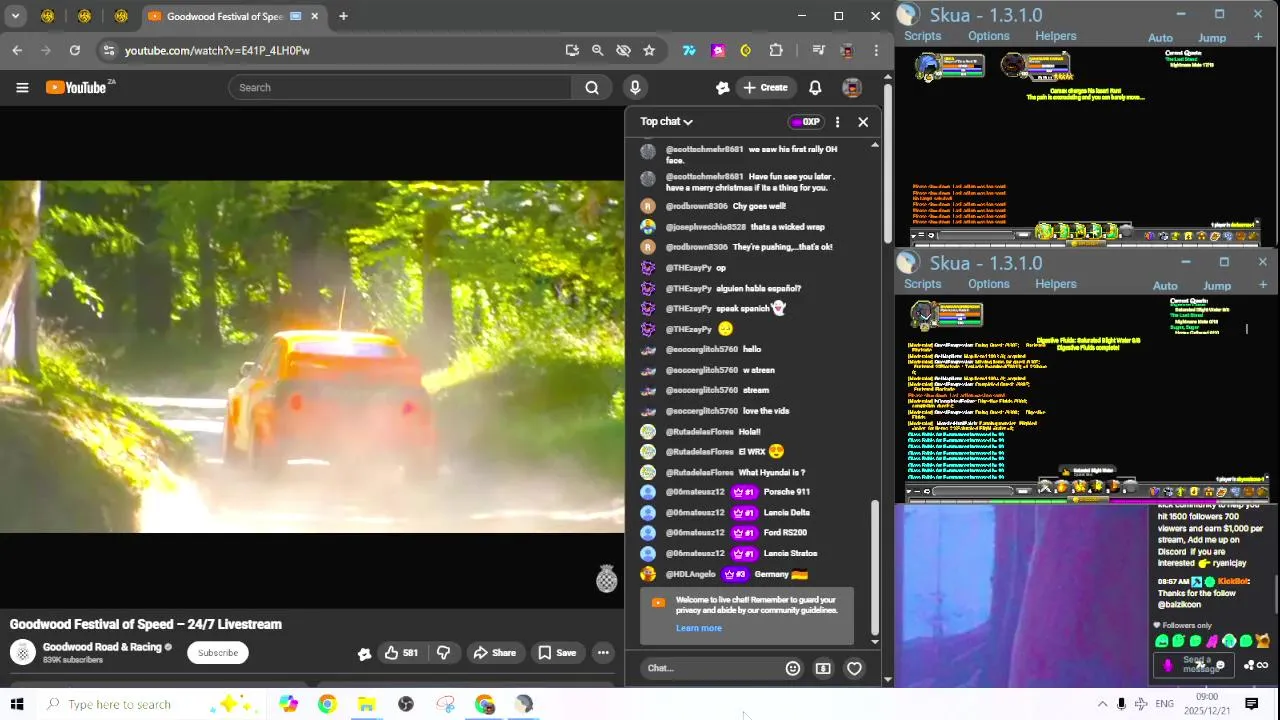Screen dimensions: 1280x720
Task: Open File Explorer from taskbar
Action: click(366, 704)
